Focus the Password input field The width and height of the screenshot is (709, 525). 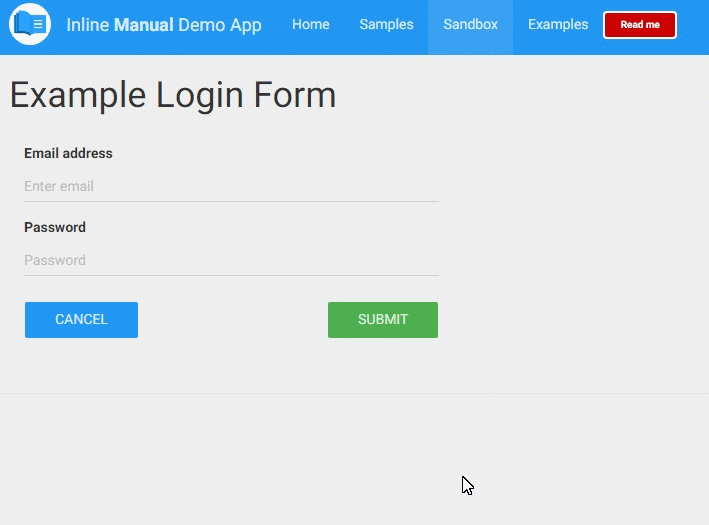(231, 260)
